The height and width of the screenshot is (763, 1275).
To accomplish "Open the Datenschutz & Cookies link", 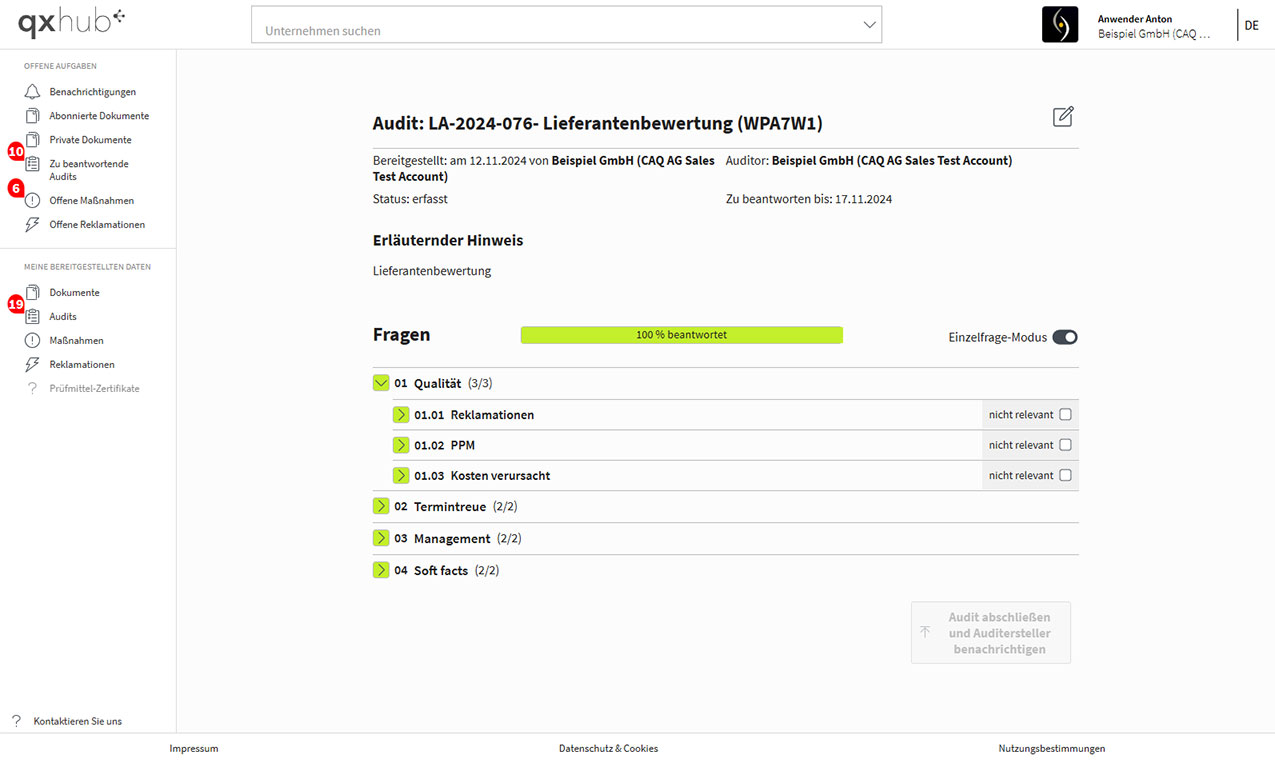I will click(x=608, y=748).
